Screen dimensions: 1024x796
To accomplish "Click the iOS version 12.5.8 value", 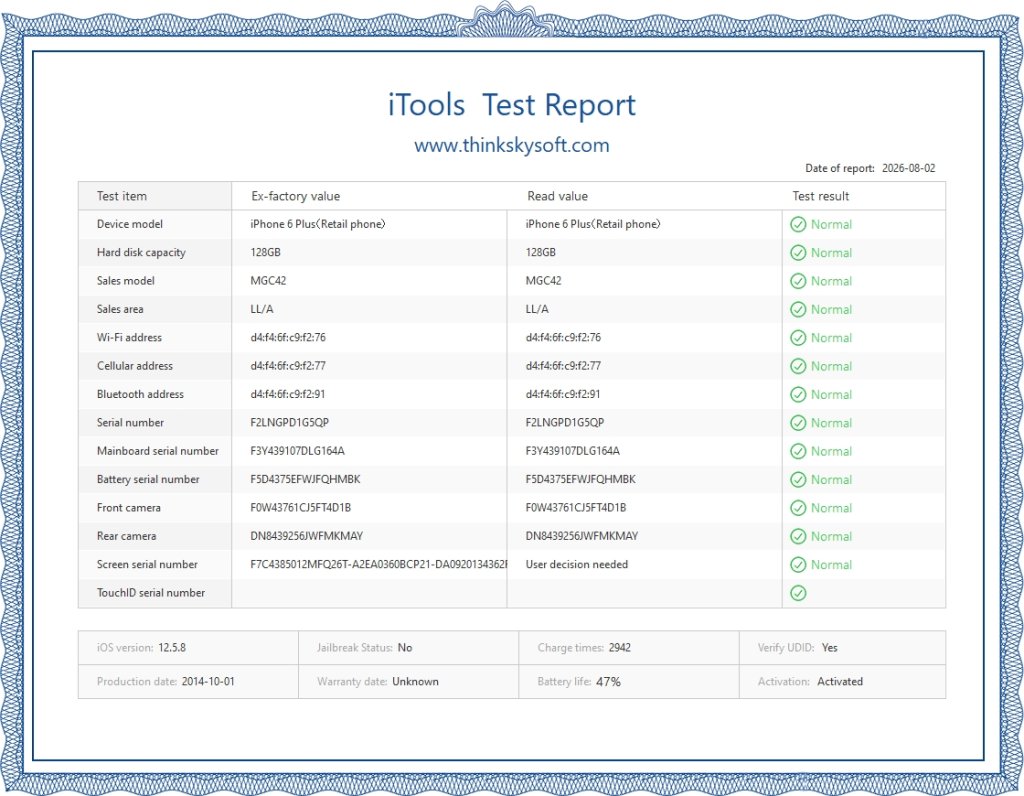I will (x=172, y=648).
